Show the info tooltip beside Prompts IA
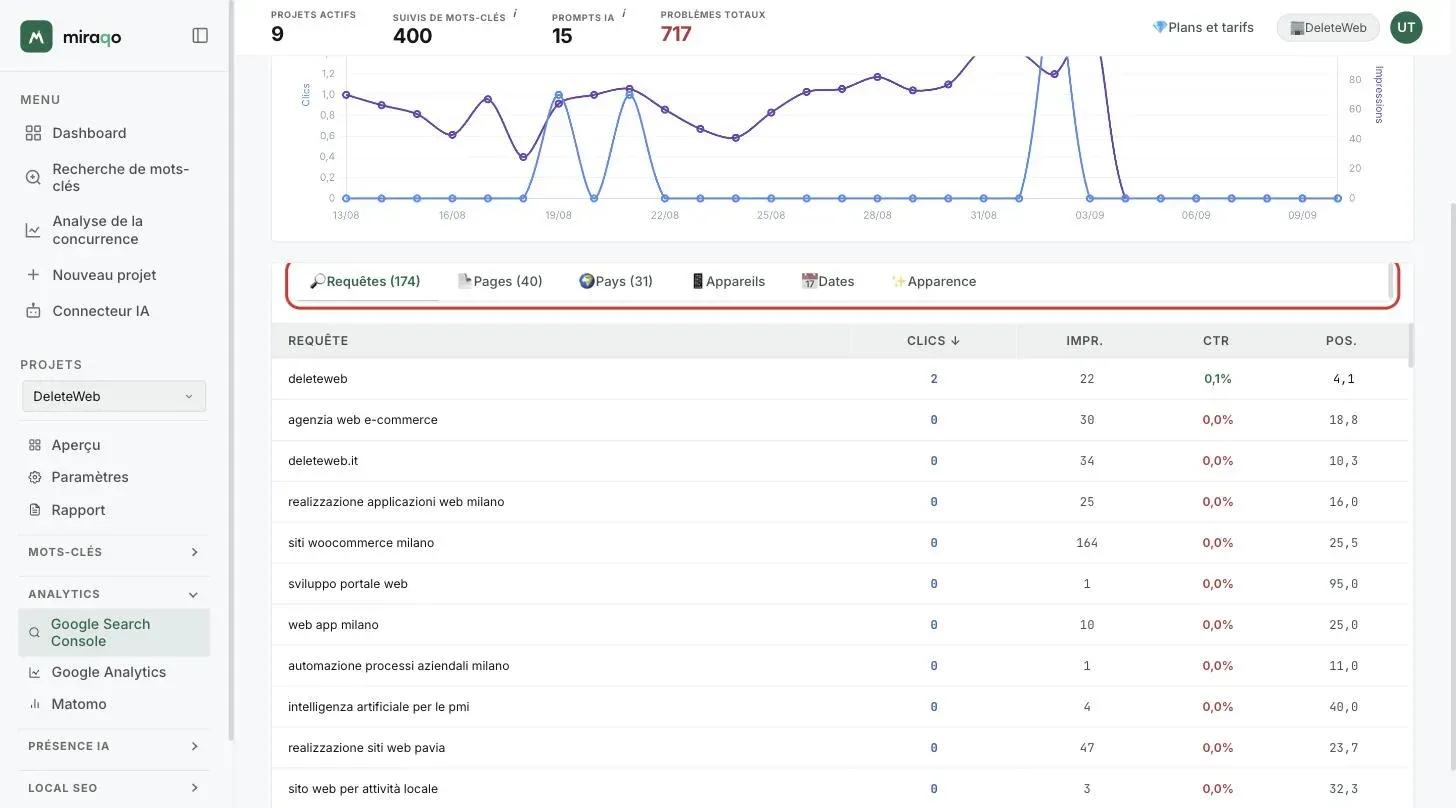Viewport: 1456px width, 808px height. 624,14
